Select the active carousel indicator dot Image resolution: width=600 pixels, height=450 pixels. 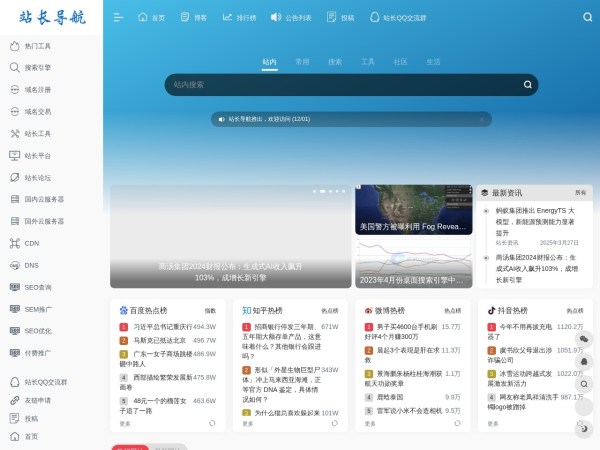pyautogui.click(x=322, y=191)
